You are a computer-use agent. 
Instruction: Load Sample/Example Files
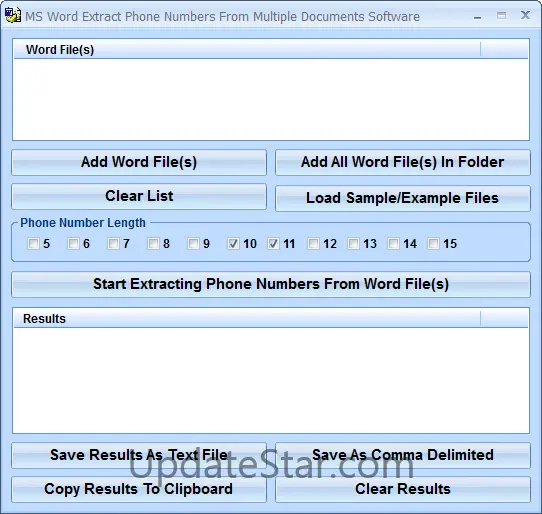pos(403,198)
